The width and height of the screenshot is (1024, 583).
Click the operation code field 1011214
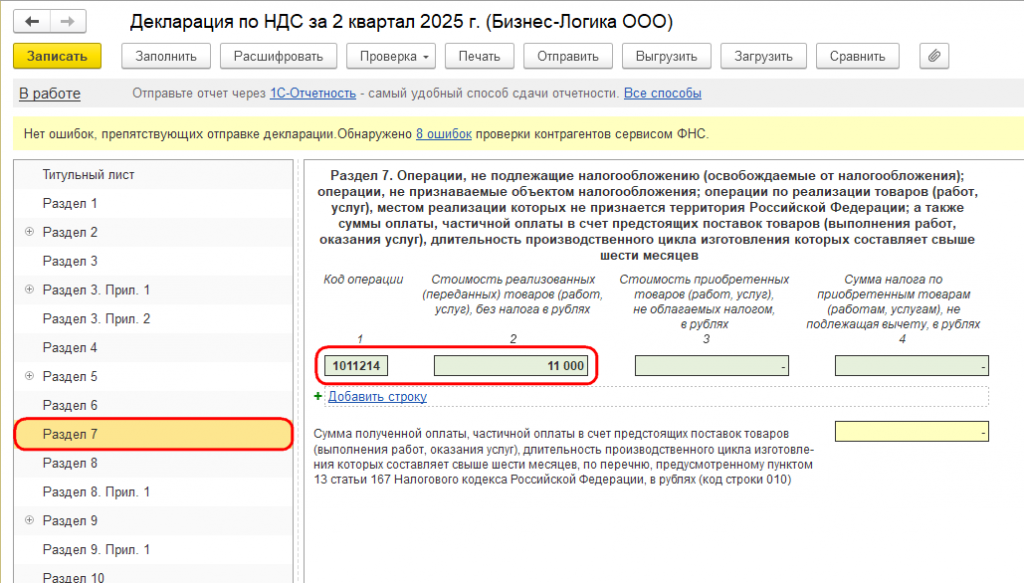(x=356, y=366)
